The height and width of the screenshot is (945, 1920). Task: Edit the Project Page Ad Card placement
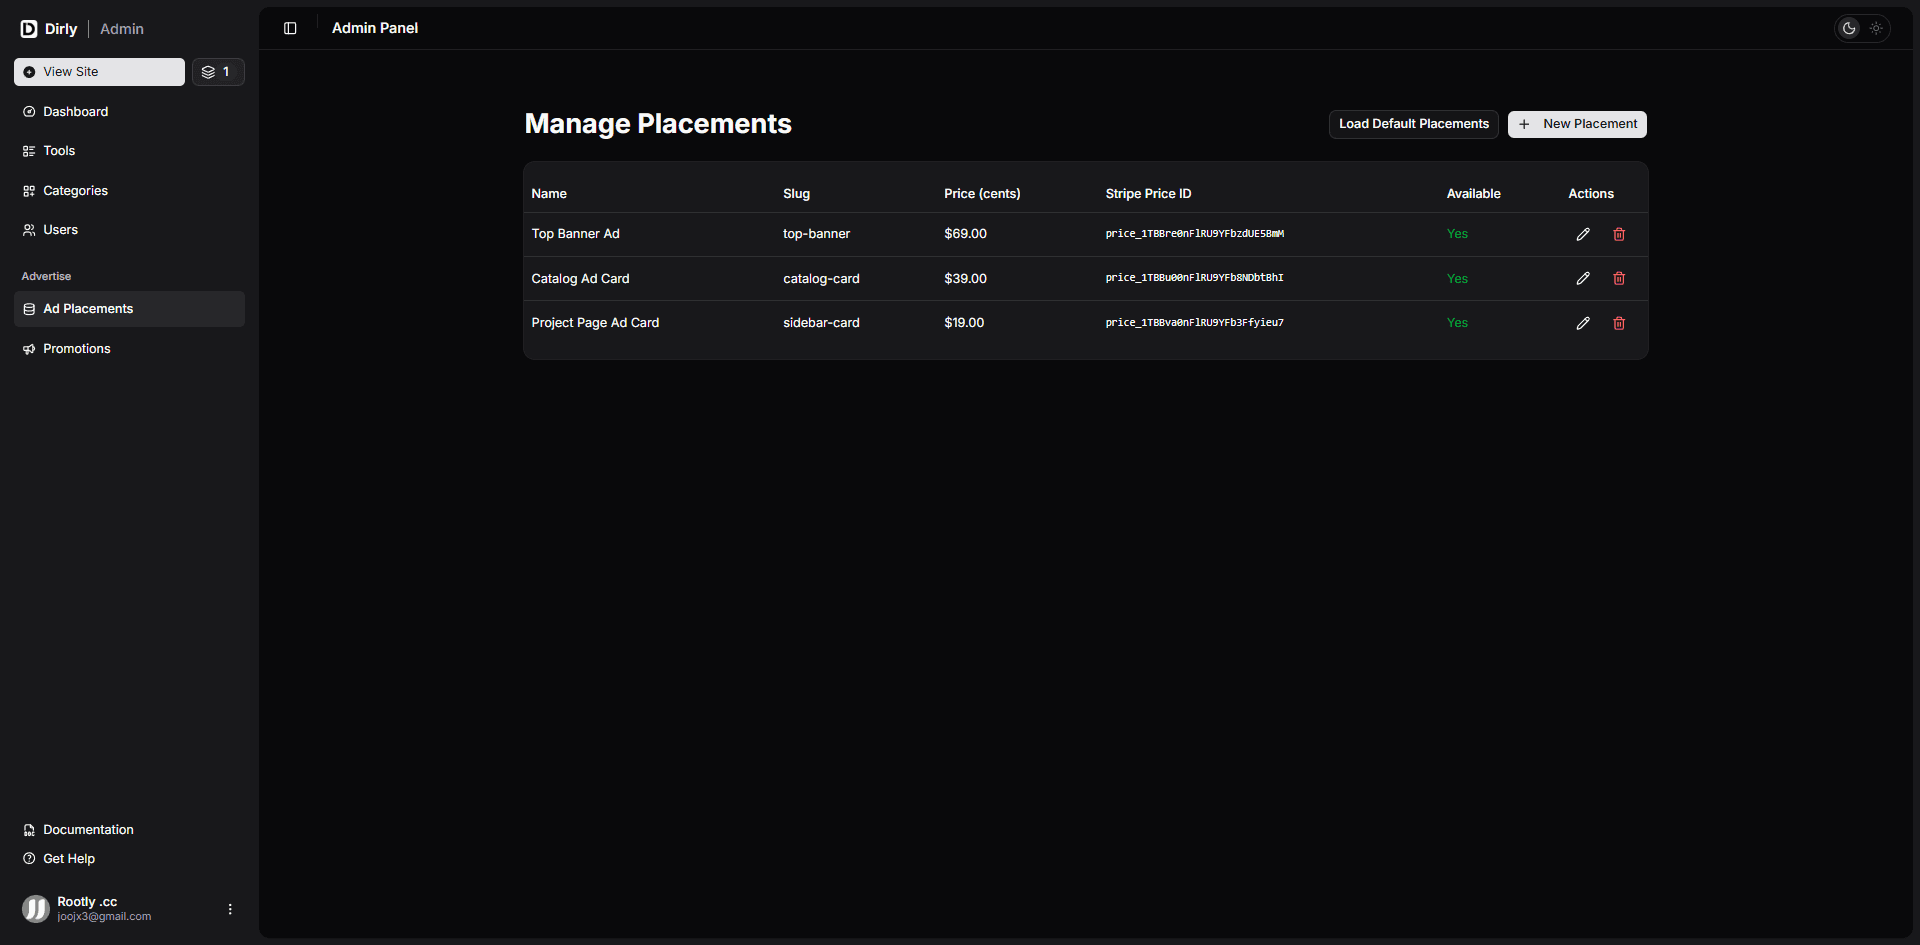pos(1583,323)
